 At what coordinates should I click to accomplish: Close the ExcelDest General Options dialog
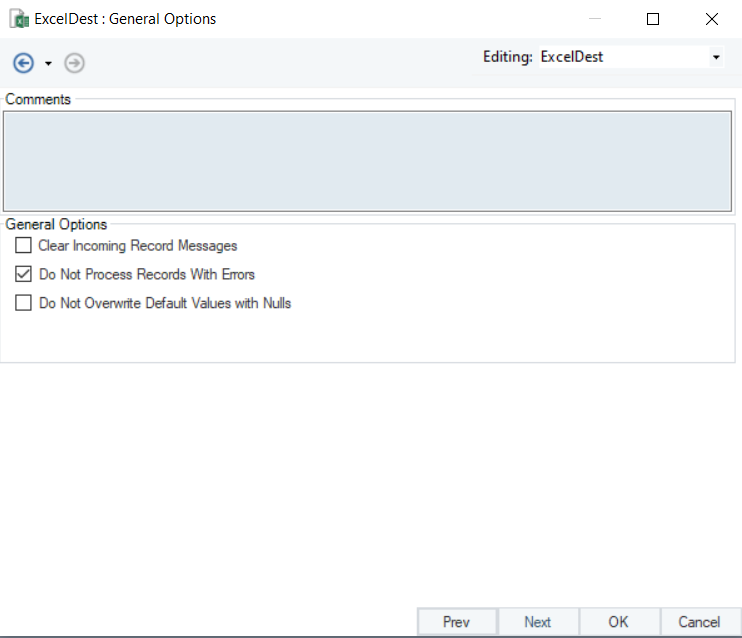(x=711, y=19)
